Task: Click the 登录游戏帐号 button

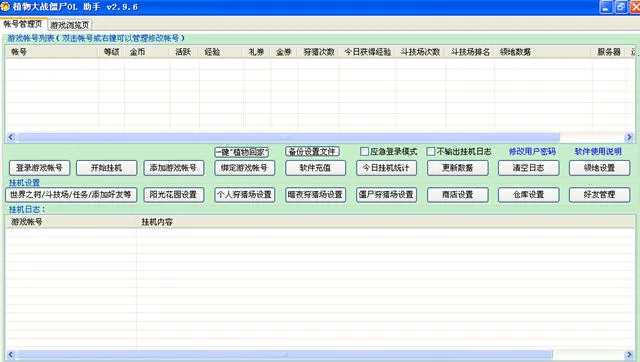Action: pos(39,168)
